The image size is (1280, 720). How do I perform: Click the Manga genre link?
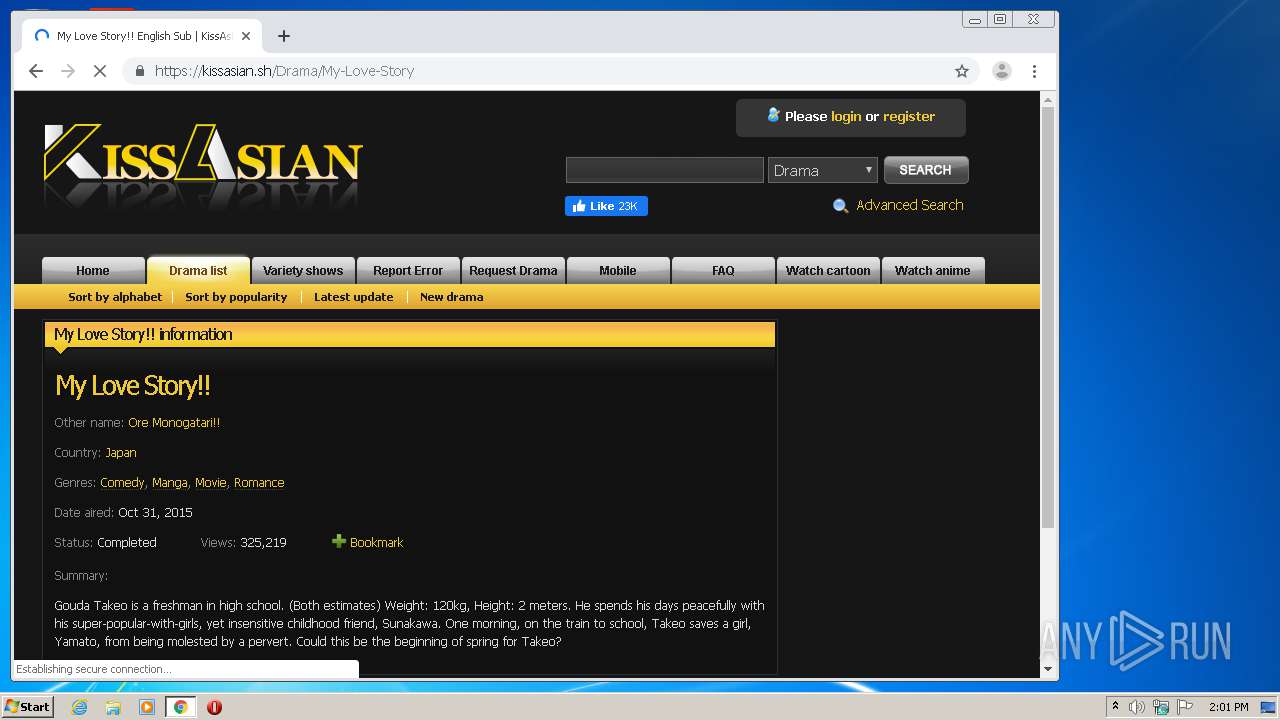170,482
